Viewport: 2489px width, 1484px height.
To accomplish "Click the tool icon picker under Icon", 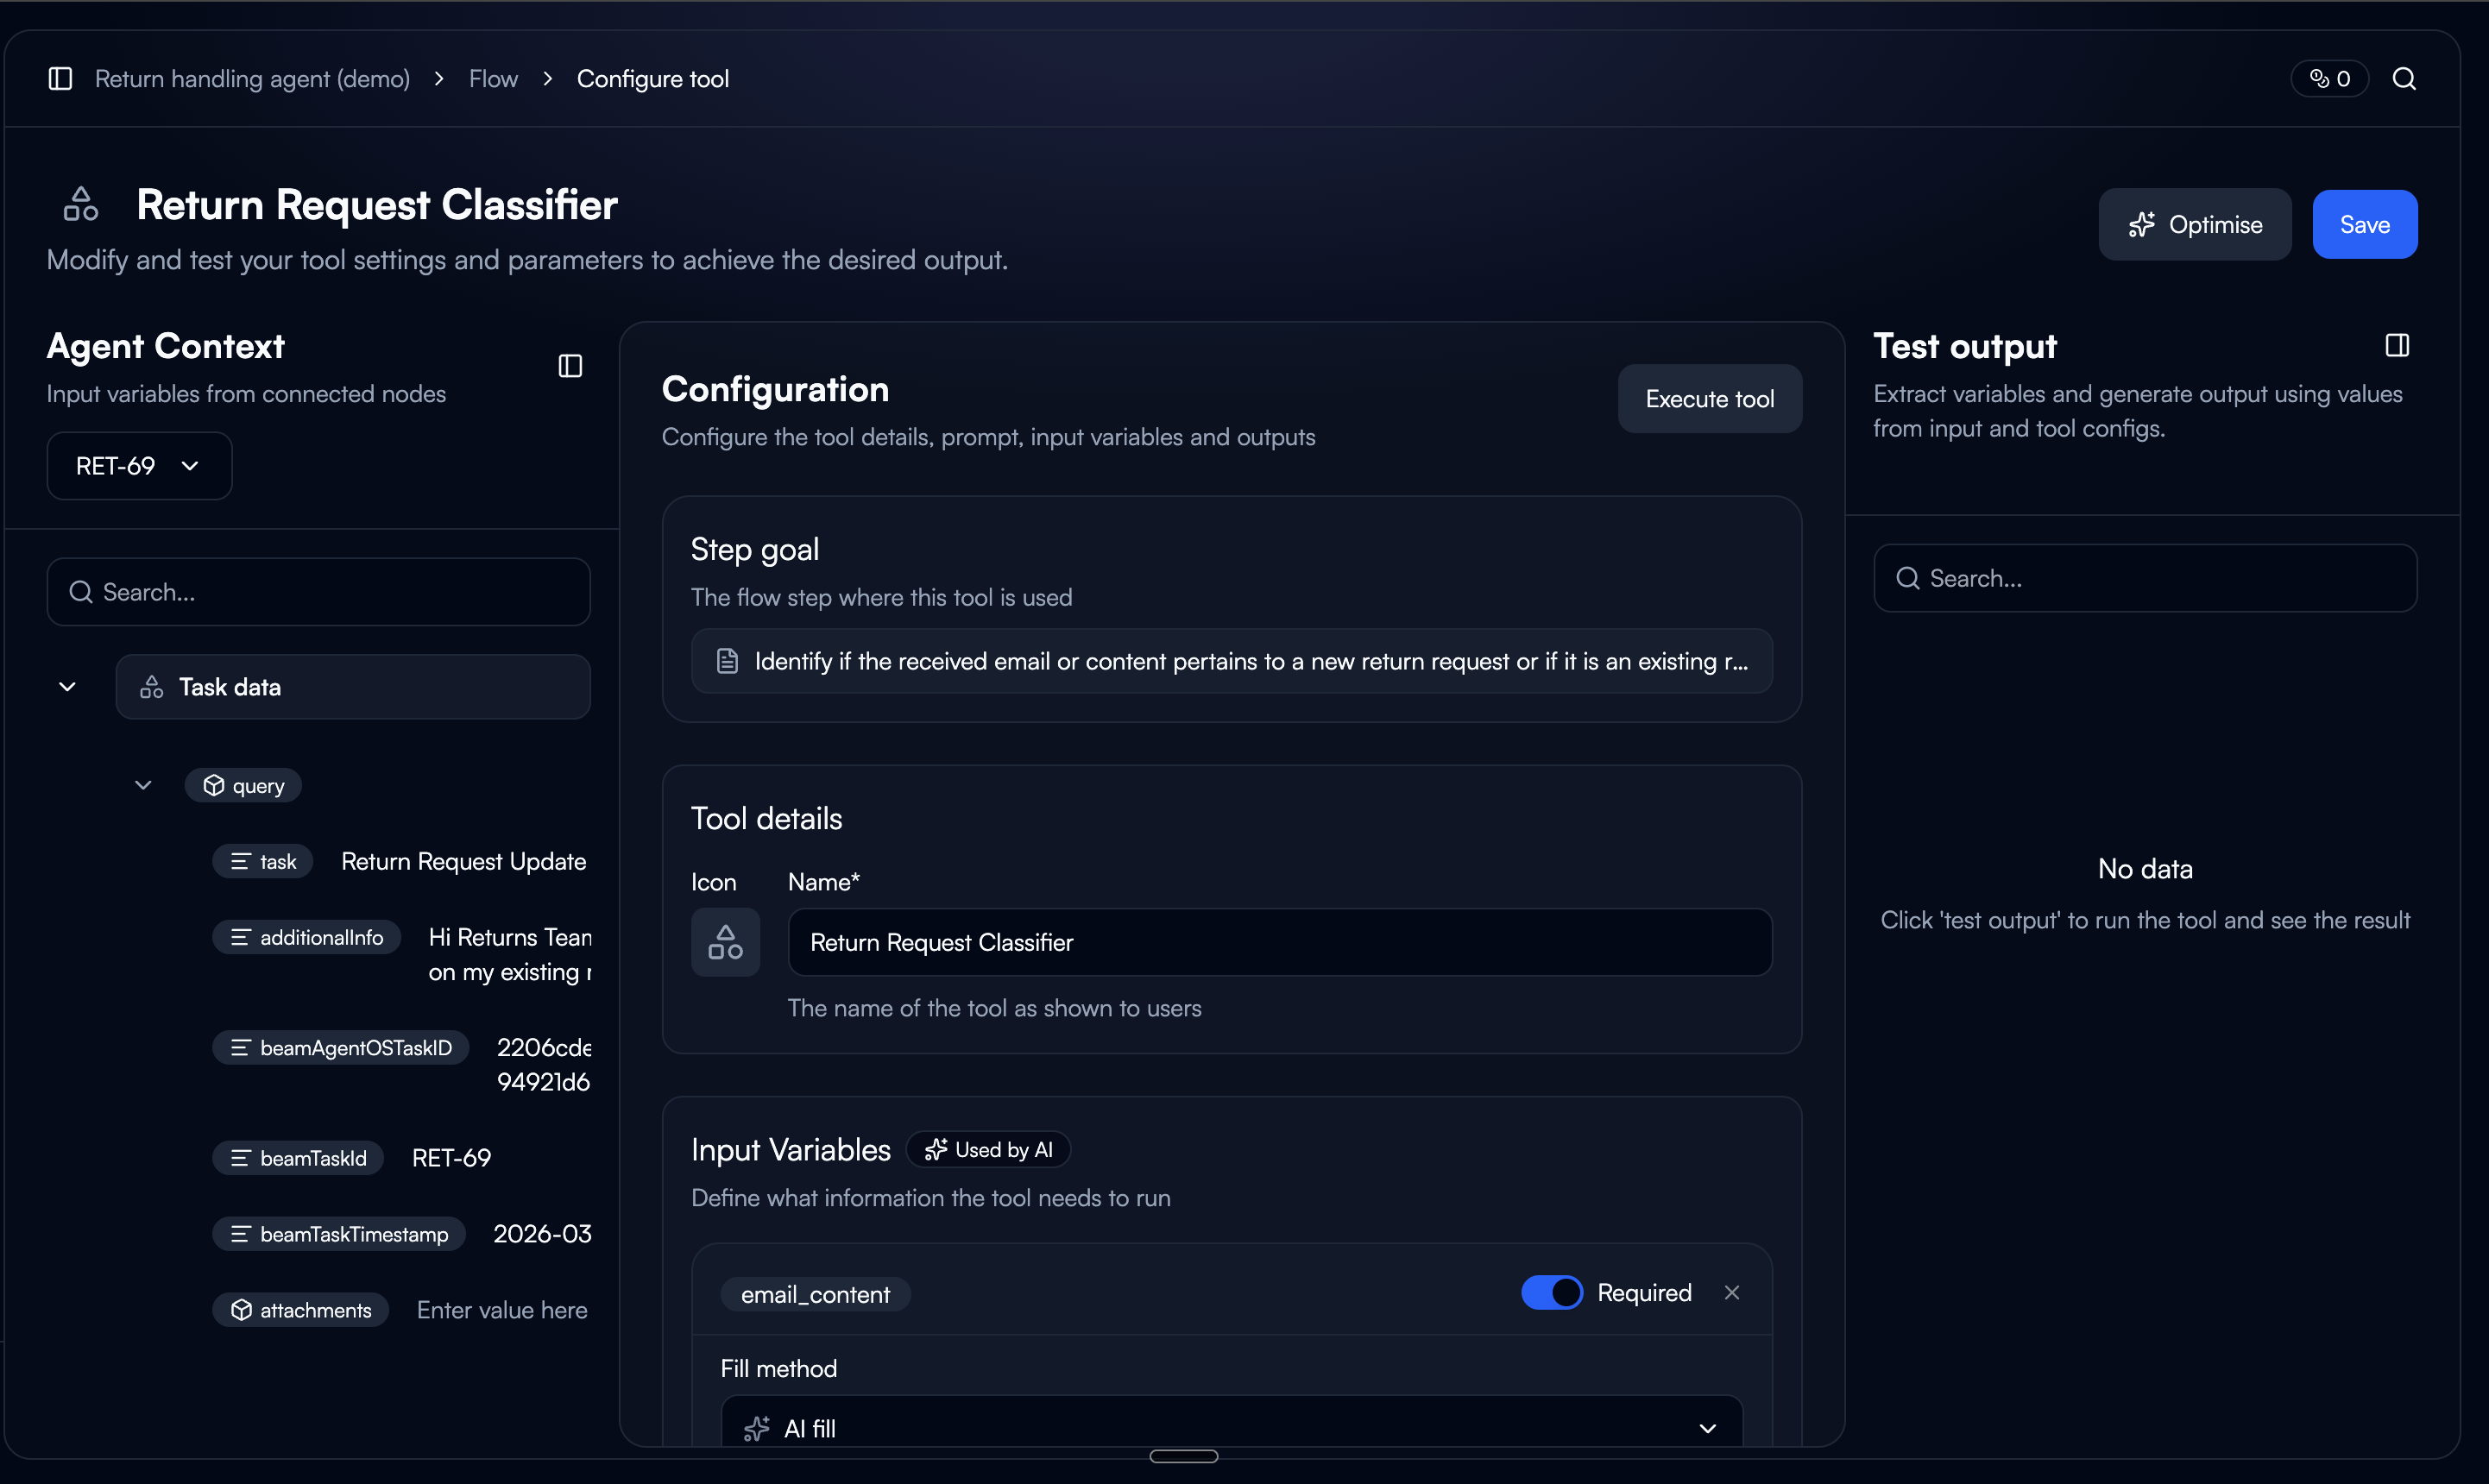I will pyautogui.click(x=725, y=942).
